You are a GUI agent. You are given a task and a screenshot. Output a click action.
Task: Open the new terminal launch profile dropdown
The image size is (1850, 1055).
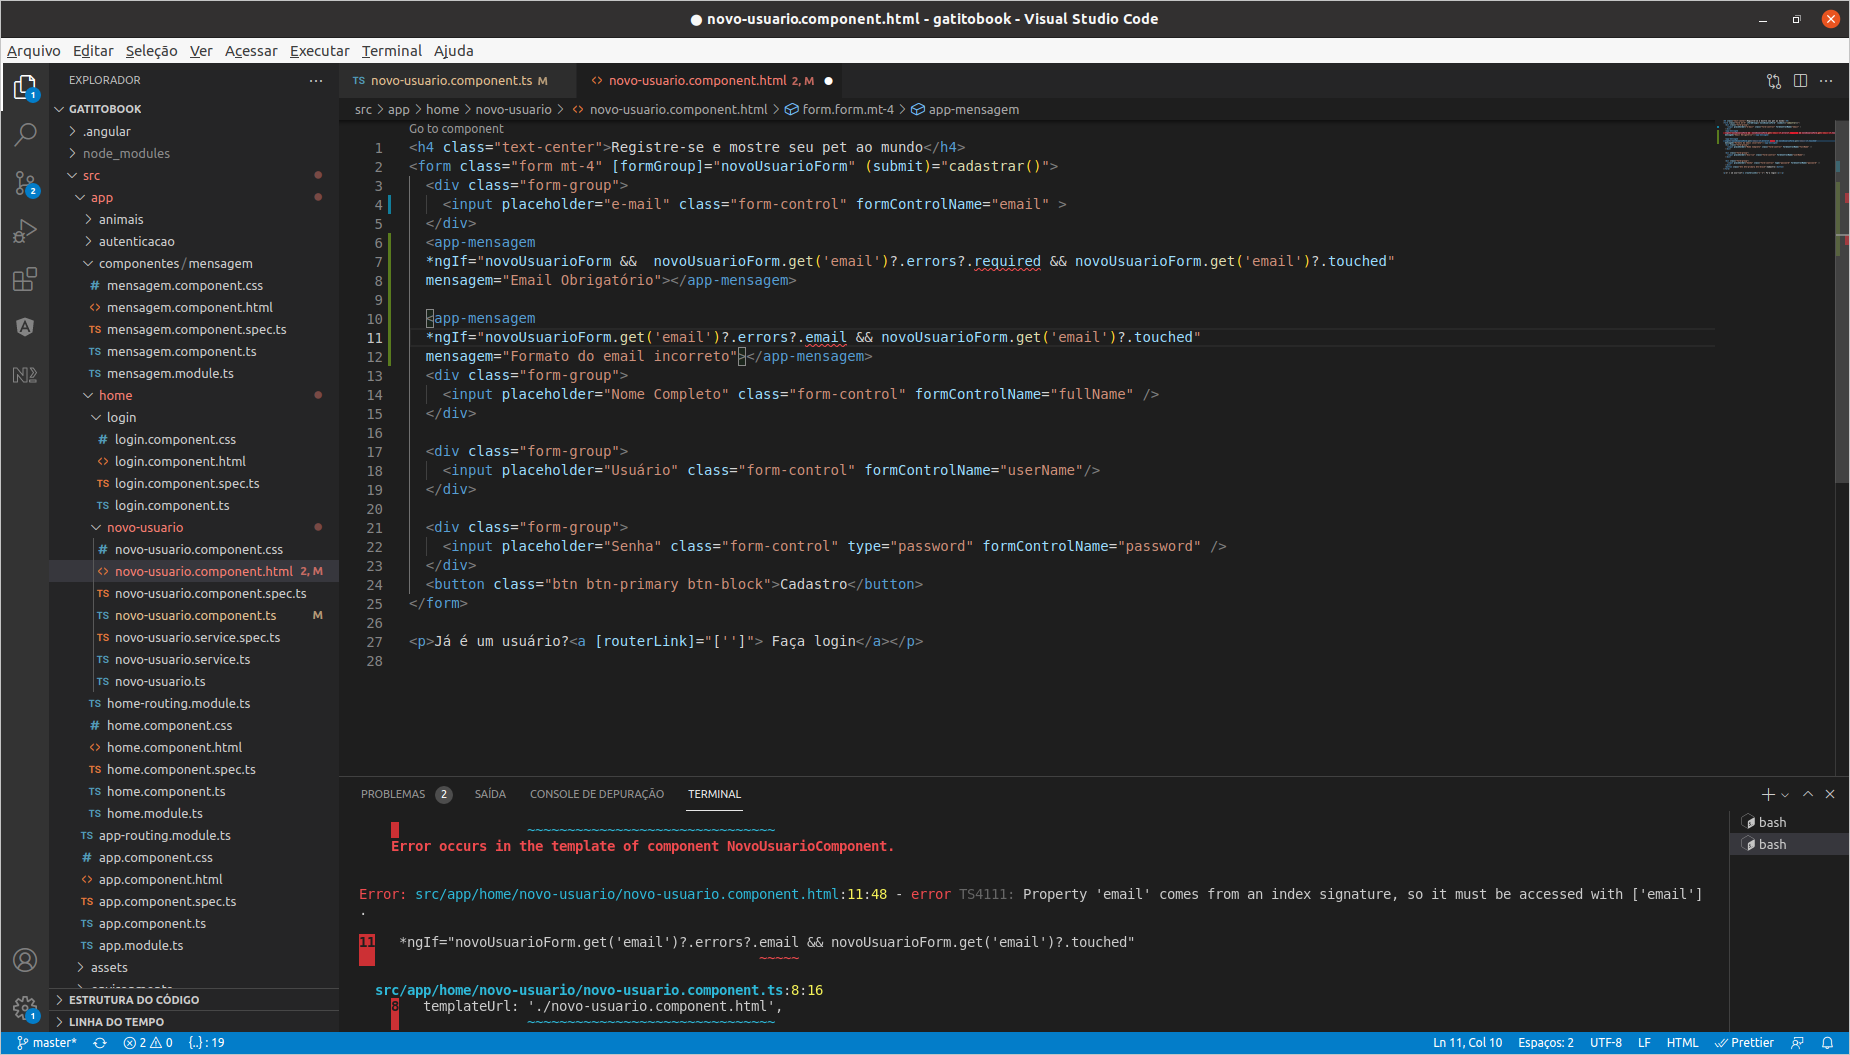coord(1785,794)
